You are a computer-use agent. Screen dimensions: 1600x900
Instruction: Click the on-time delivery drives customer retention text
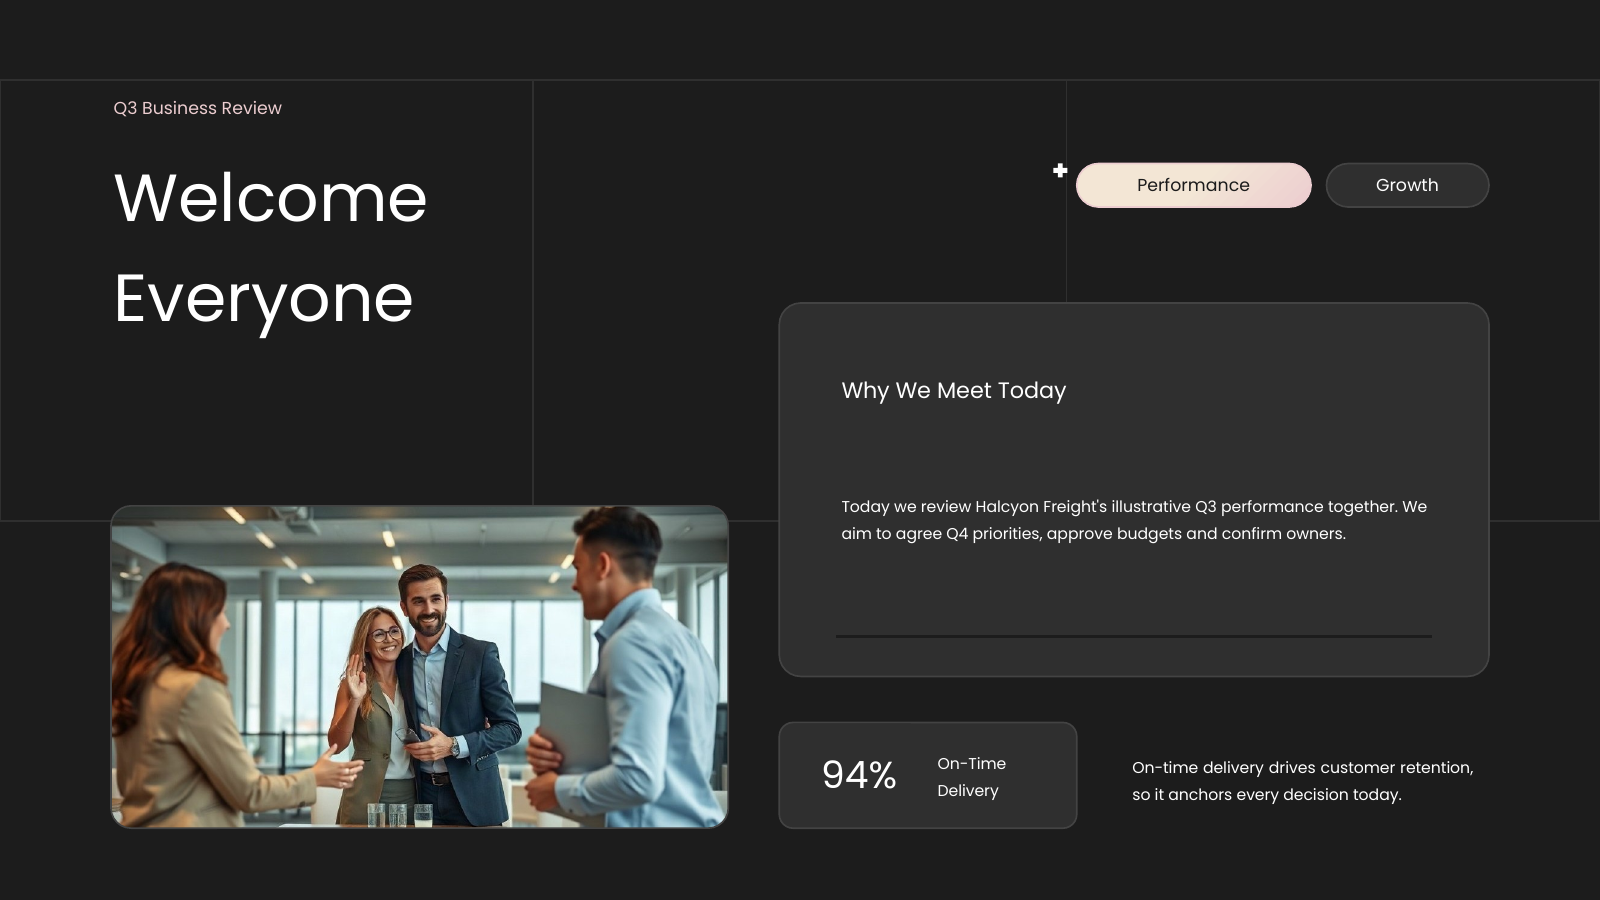[x=1302, y=781]
